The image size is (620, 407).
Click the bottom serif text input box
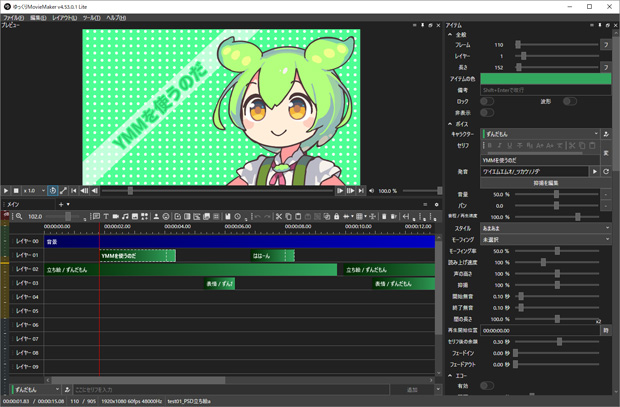231,390
